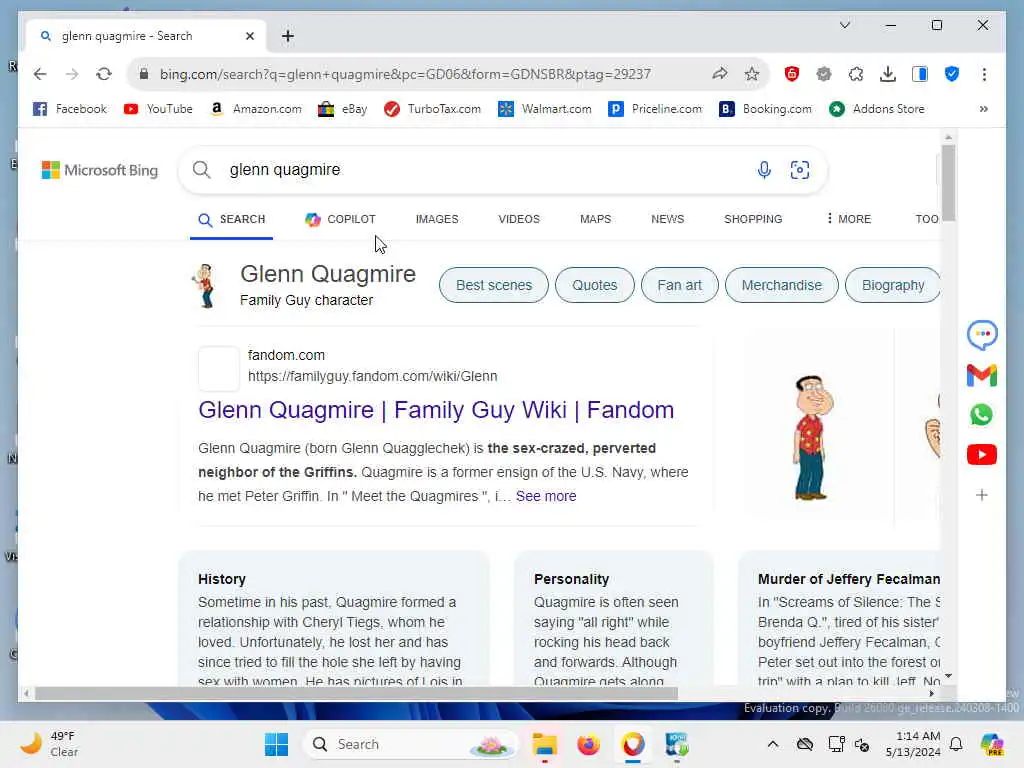The height and width of the screenshot is (768, 1024).
Task: Click the vertical page scrollbar thumb
Action: (x=948, y=183)
